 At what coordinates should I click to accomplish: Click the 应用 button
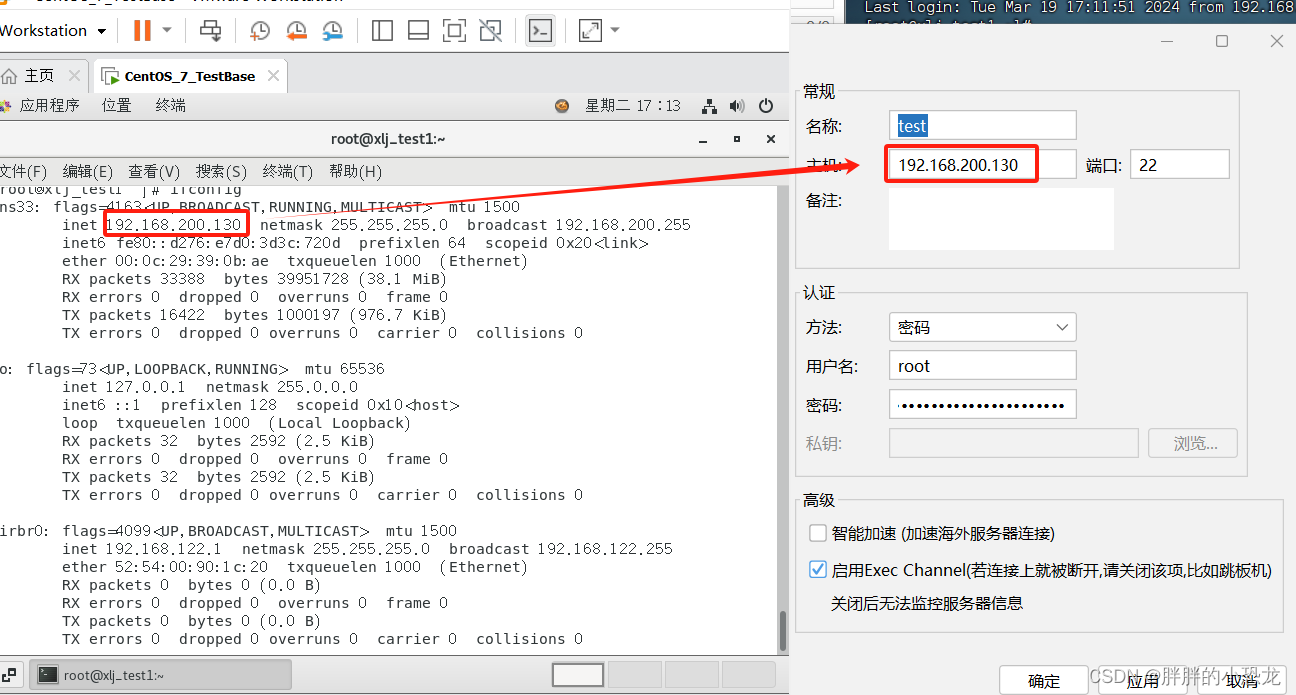click(x=1143, y=680)
